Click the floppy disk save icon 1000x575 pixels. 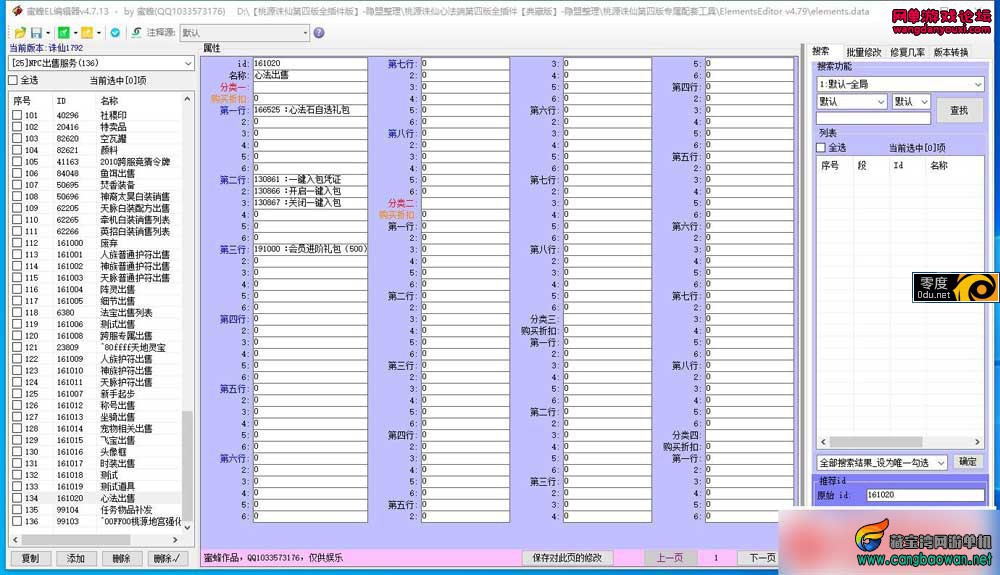pos(36,33)
